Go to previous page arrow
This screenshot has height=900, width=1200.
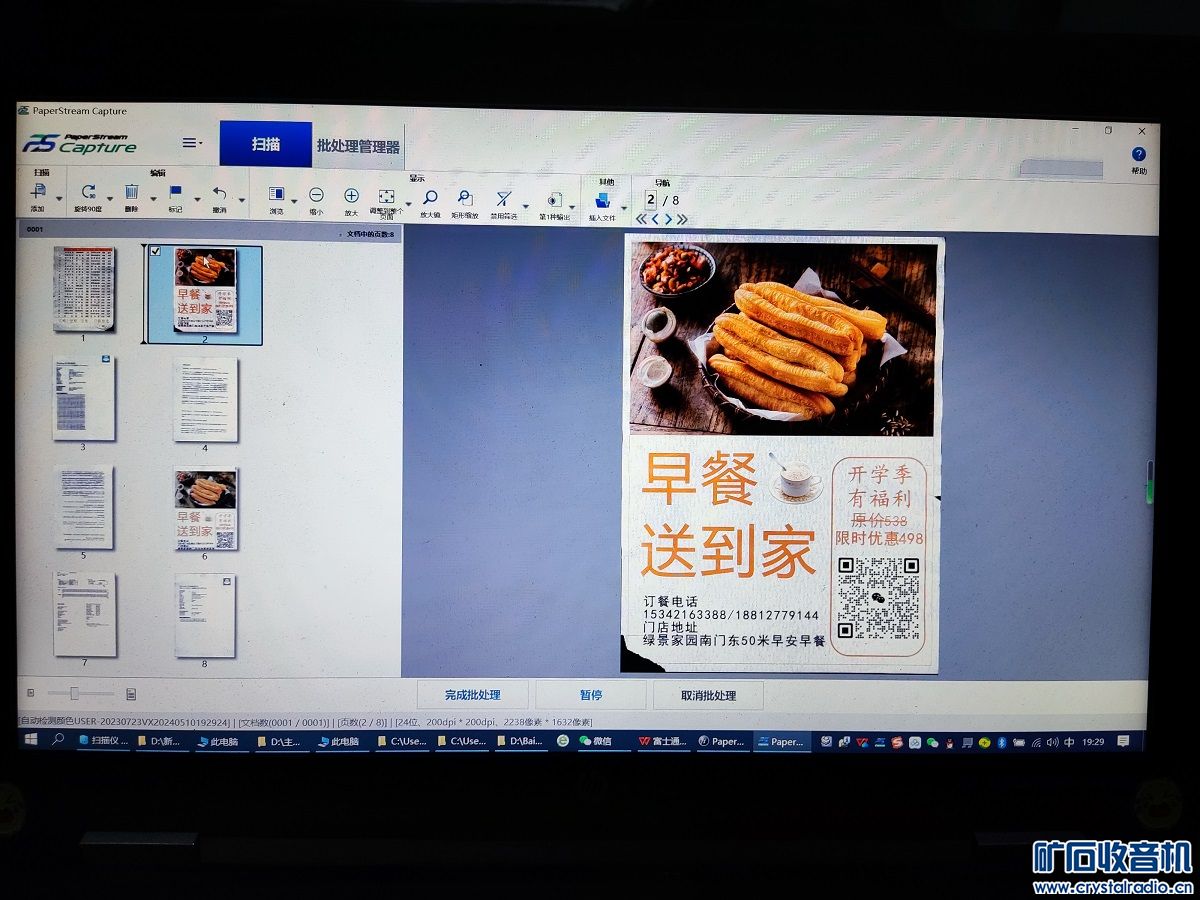655,218
